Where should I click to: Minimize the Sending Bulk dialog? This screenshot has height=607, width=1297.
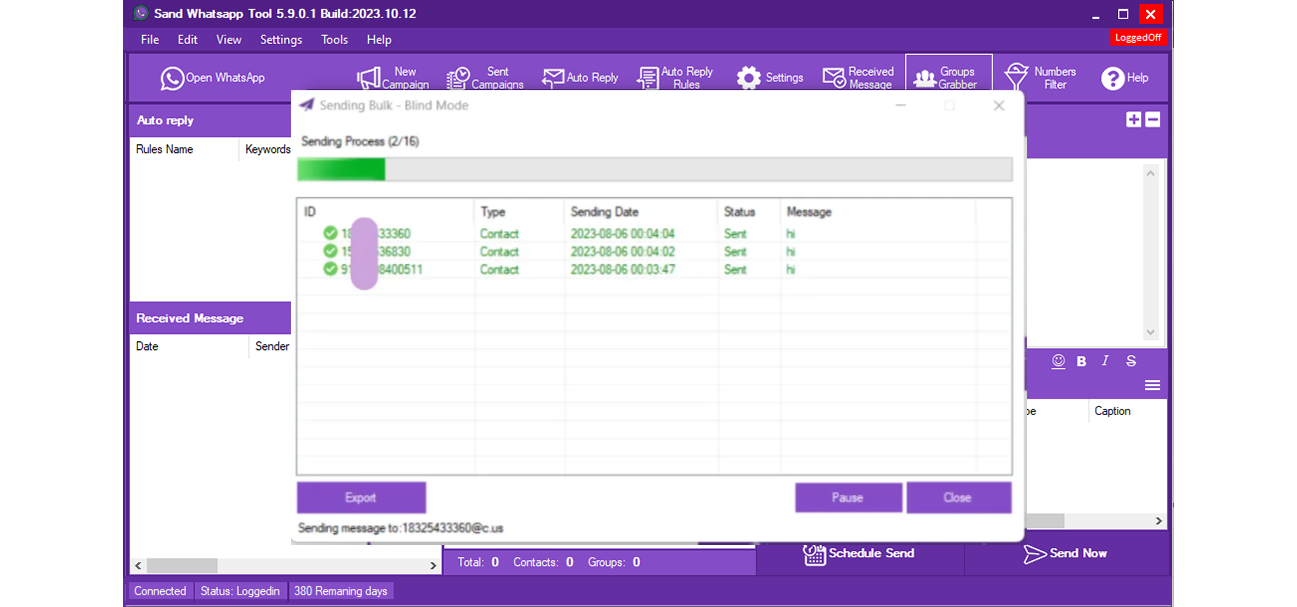click(901, 105)
